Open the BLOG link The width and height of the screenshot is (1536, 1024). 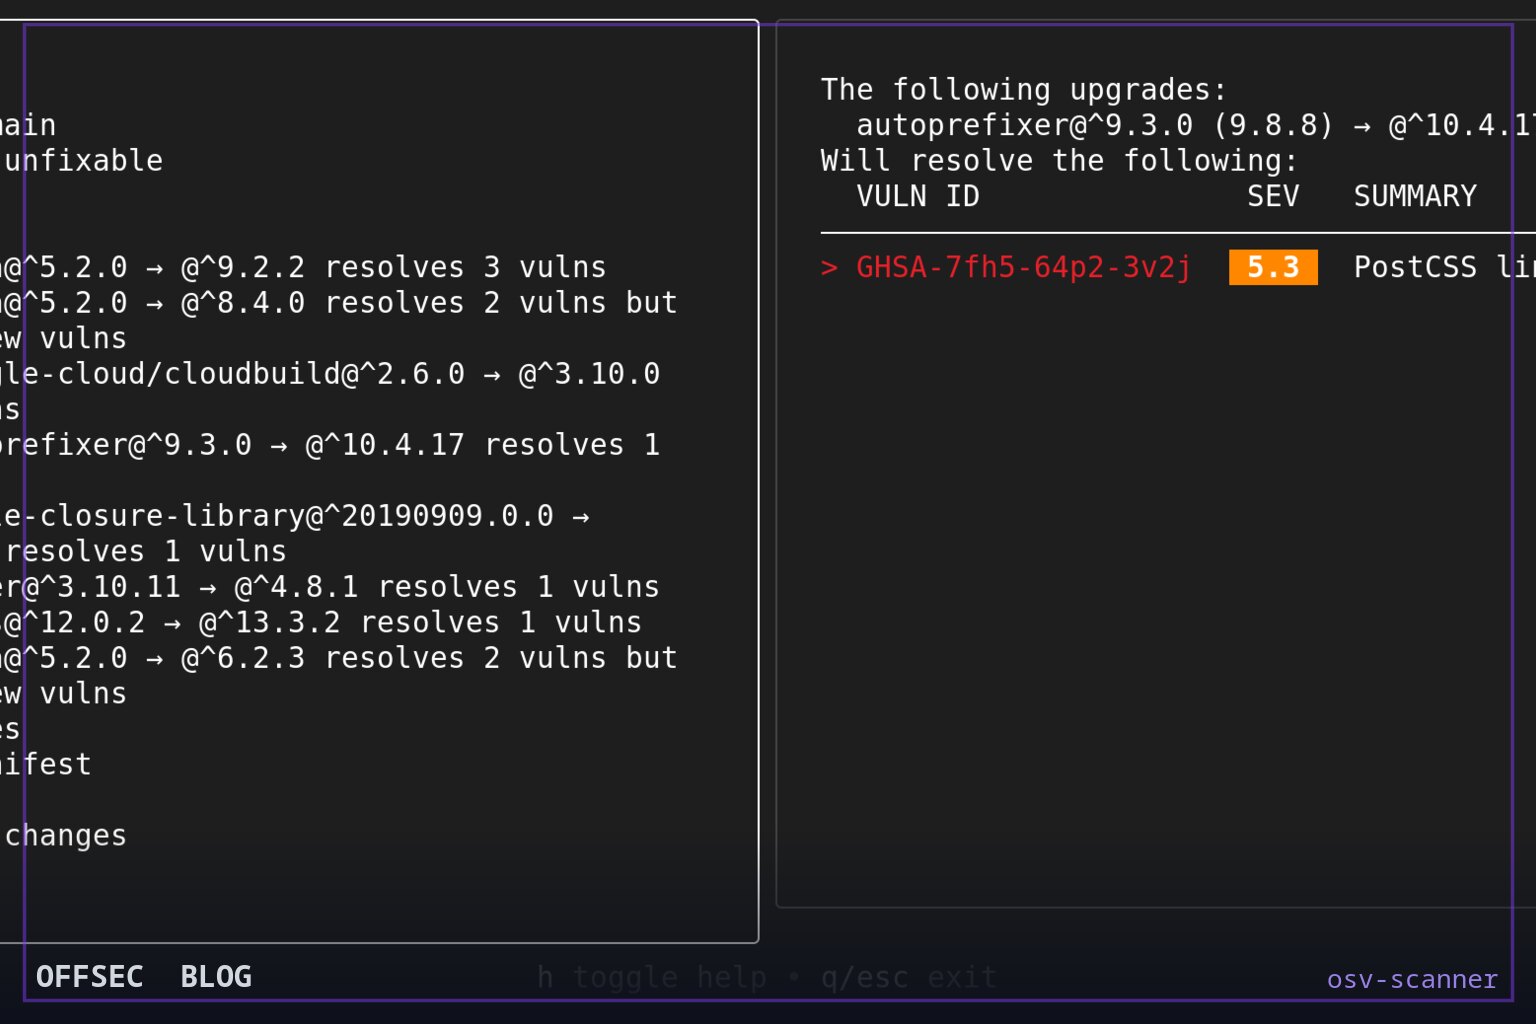216,976
